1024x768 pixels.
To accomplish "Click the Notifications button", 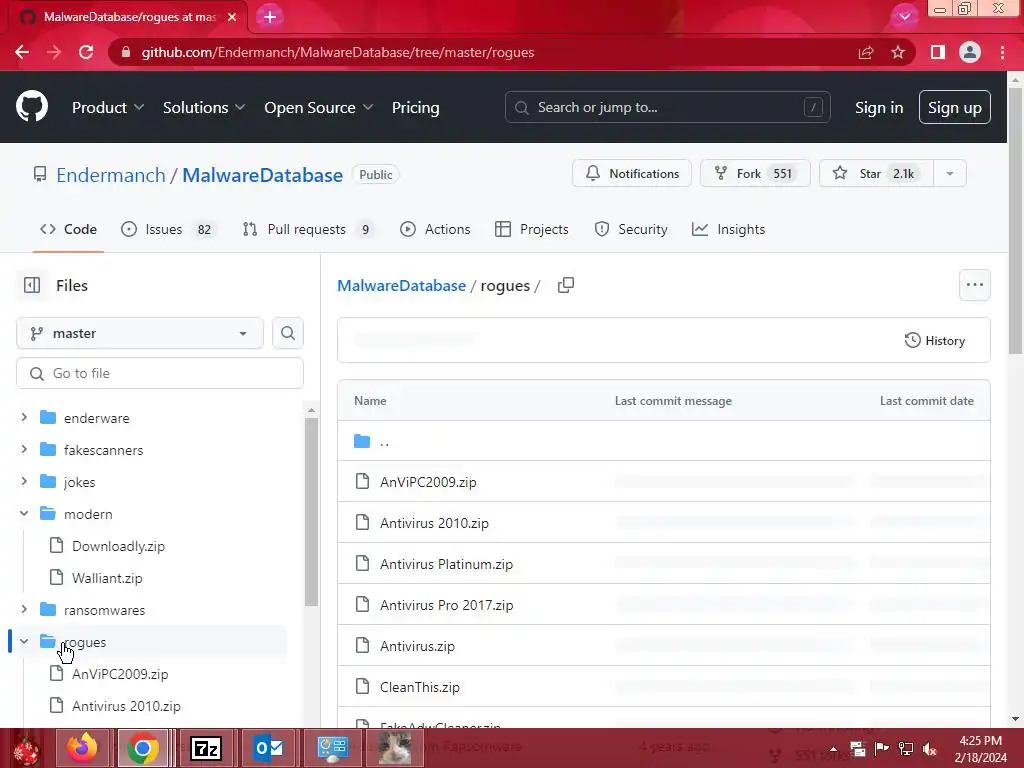I will coord(632,174).
